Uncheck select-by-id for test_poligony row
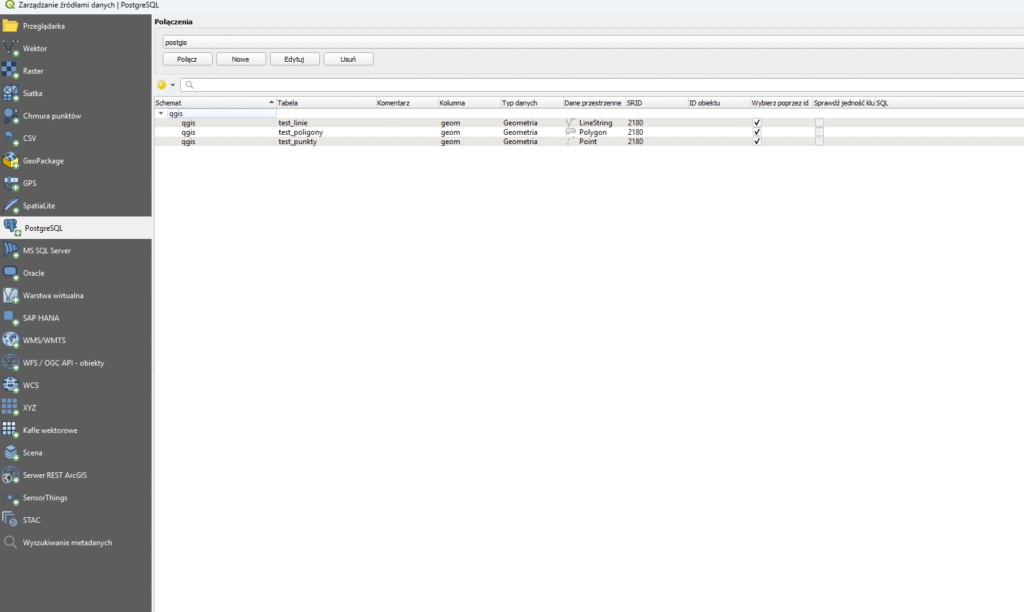The image size is (1024, 612). (x=757, y=132)
